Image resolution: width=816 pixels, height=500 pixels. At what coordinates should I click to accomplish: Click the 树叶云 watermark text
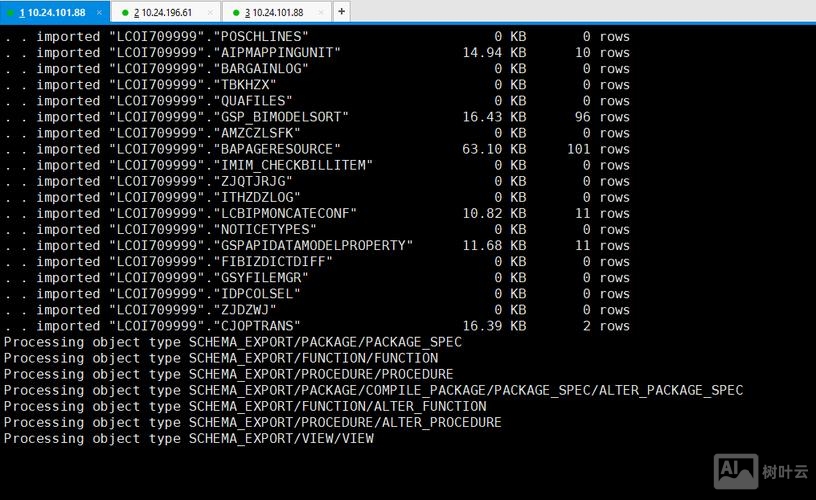(x=783, y=472)
